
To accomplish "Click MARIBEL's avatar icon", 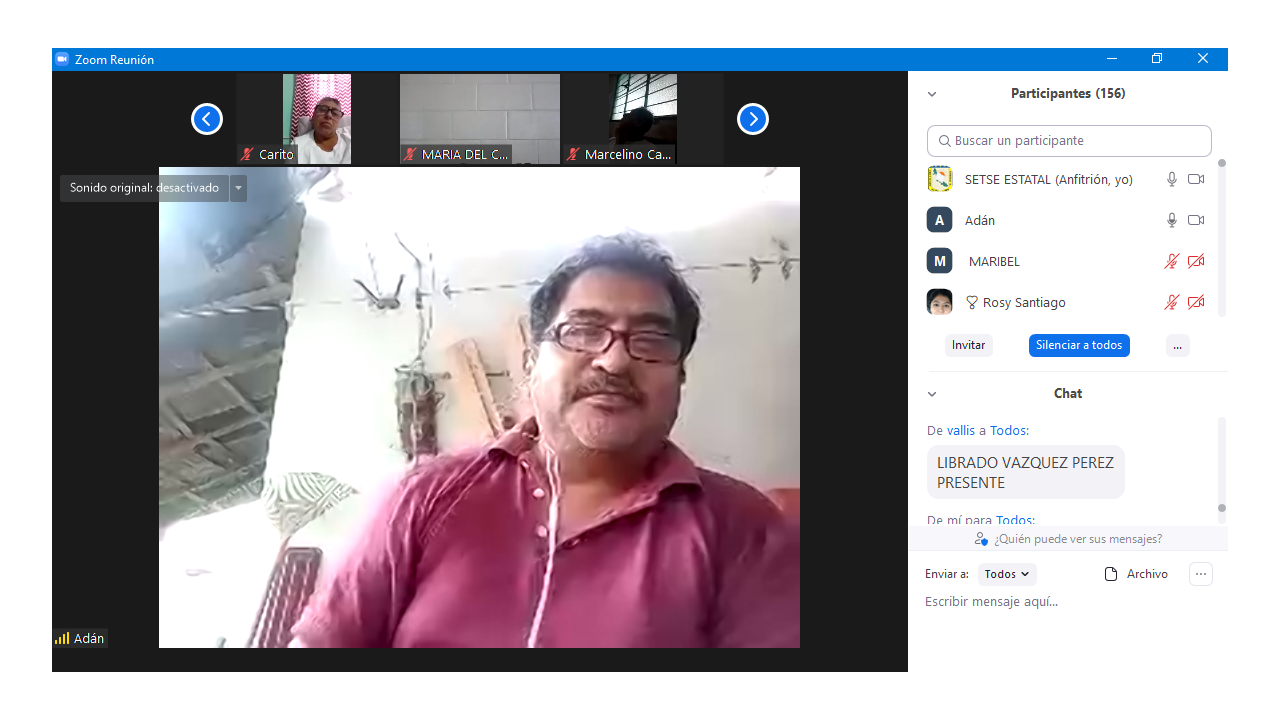I will 940,261.
